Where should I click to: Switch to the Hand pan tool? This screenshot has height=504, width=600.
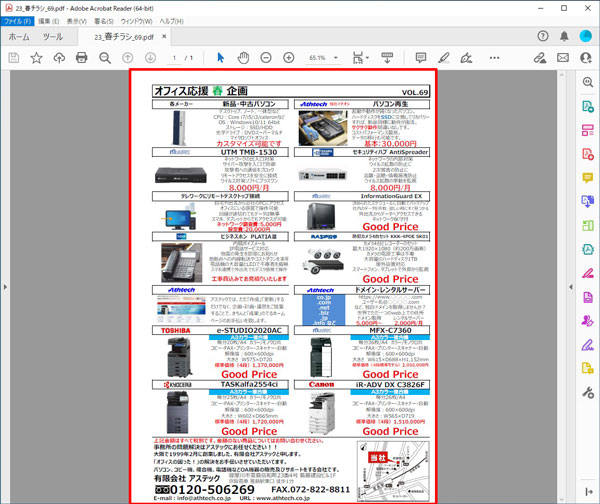pyautogui.click(x=243, y=58)
